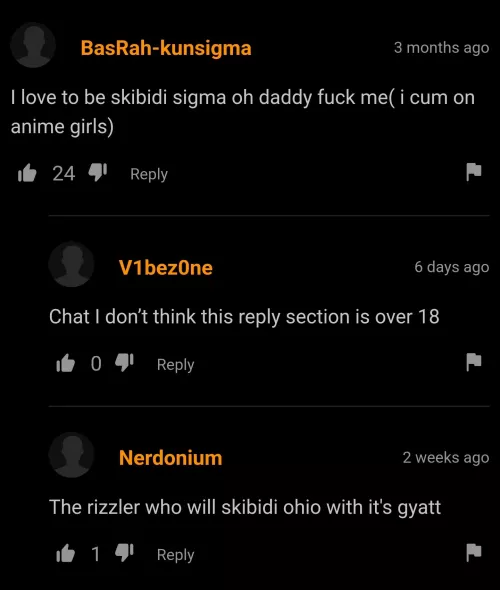Report V1bez0ne's reply using the flag icon

point(474,362)
